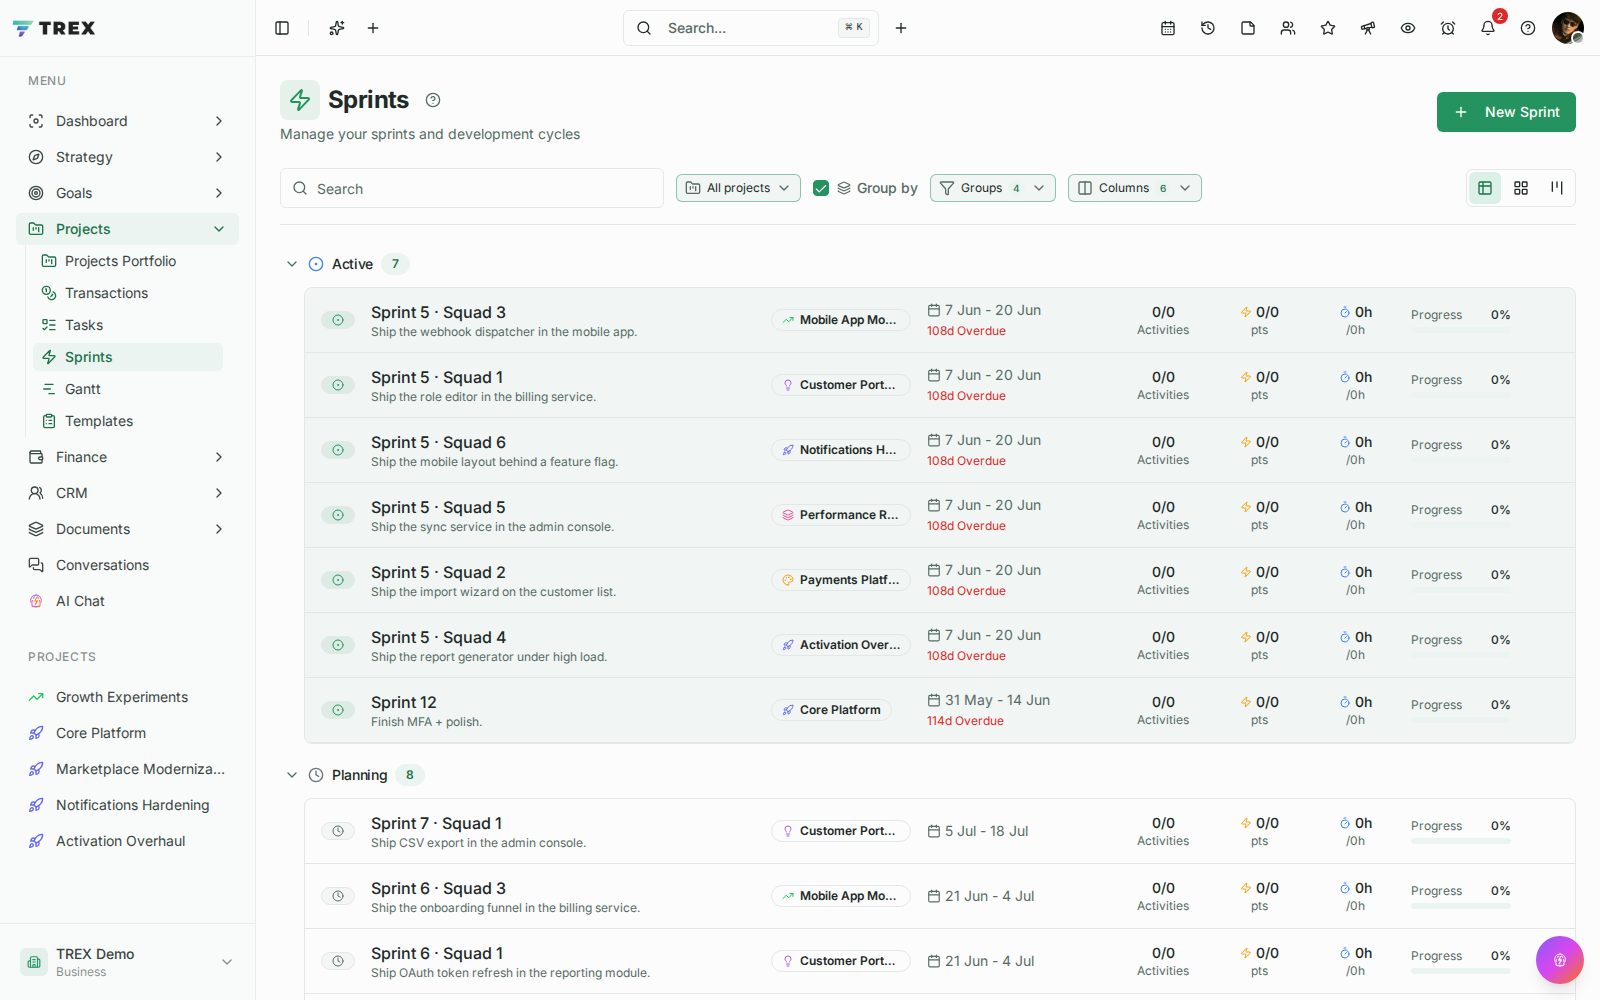Open Conversations in sidebar

(x=128, y=565)
